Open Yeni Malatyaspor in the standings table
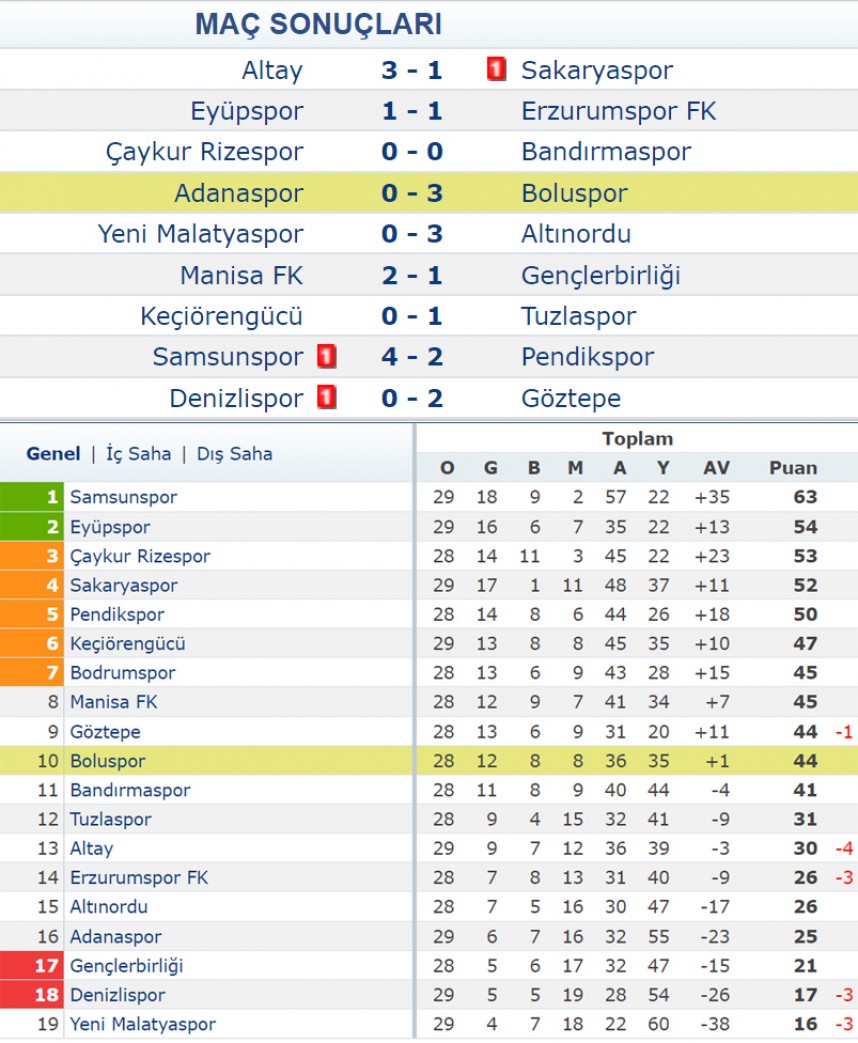Image resolution: width=858 pixels, height=1043 pixels. click(143, 1024)
